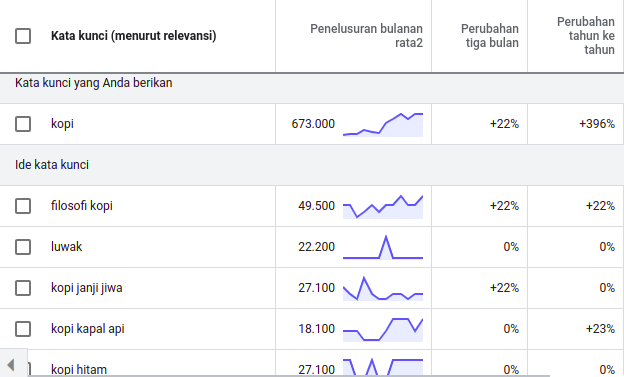The height and width of the screenshot is (377, 624).
Task: Select the filosofi kopi checkbox
Action: 23,206
